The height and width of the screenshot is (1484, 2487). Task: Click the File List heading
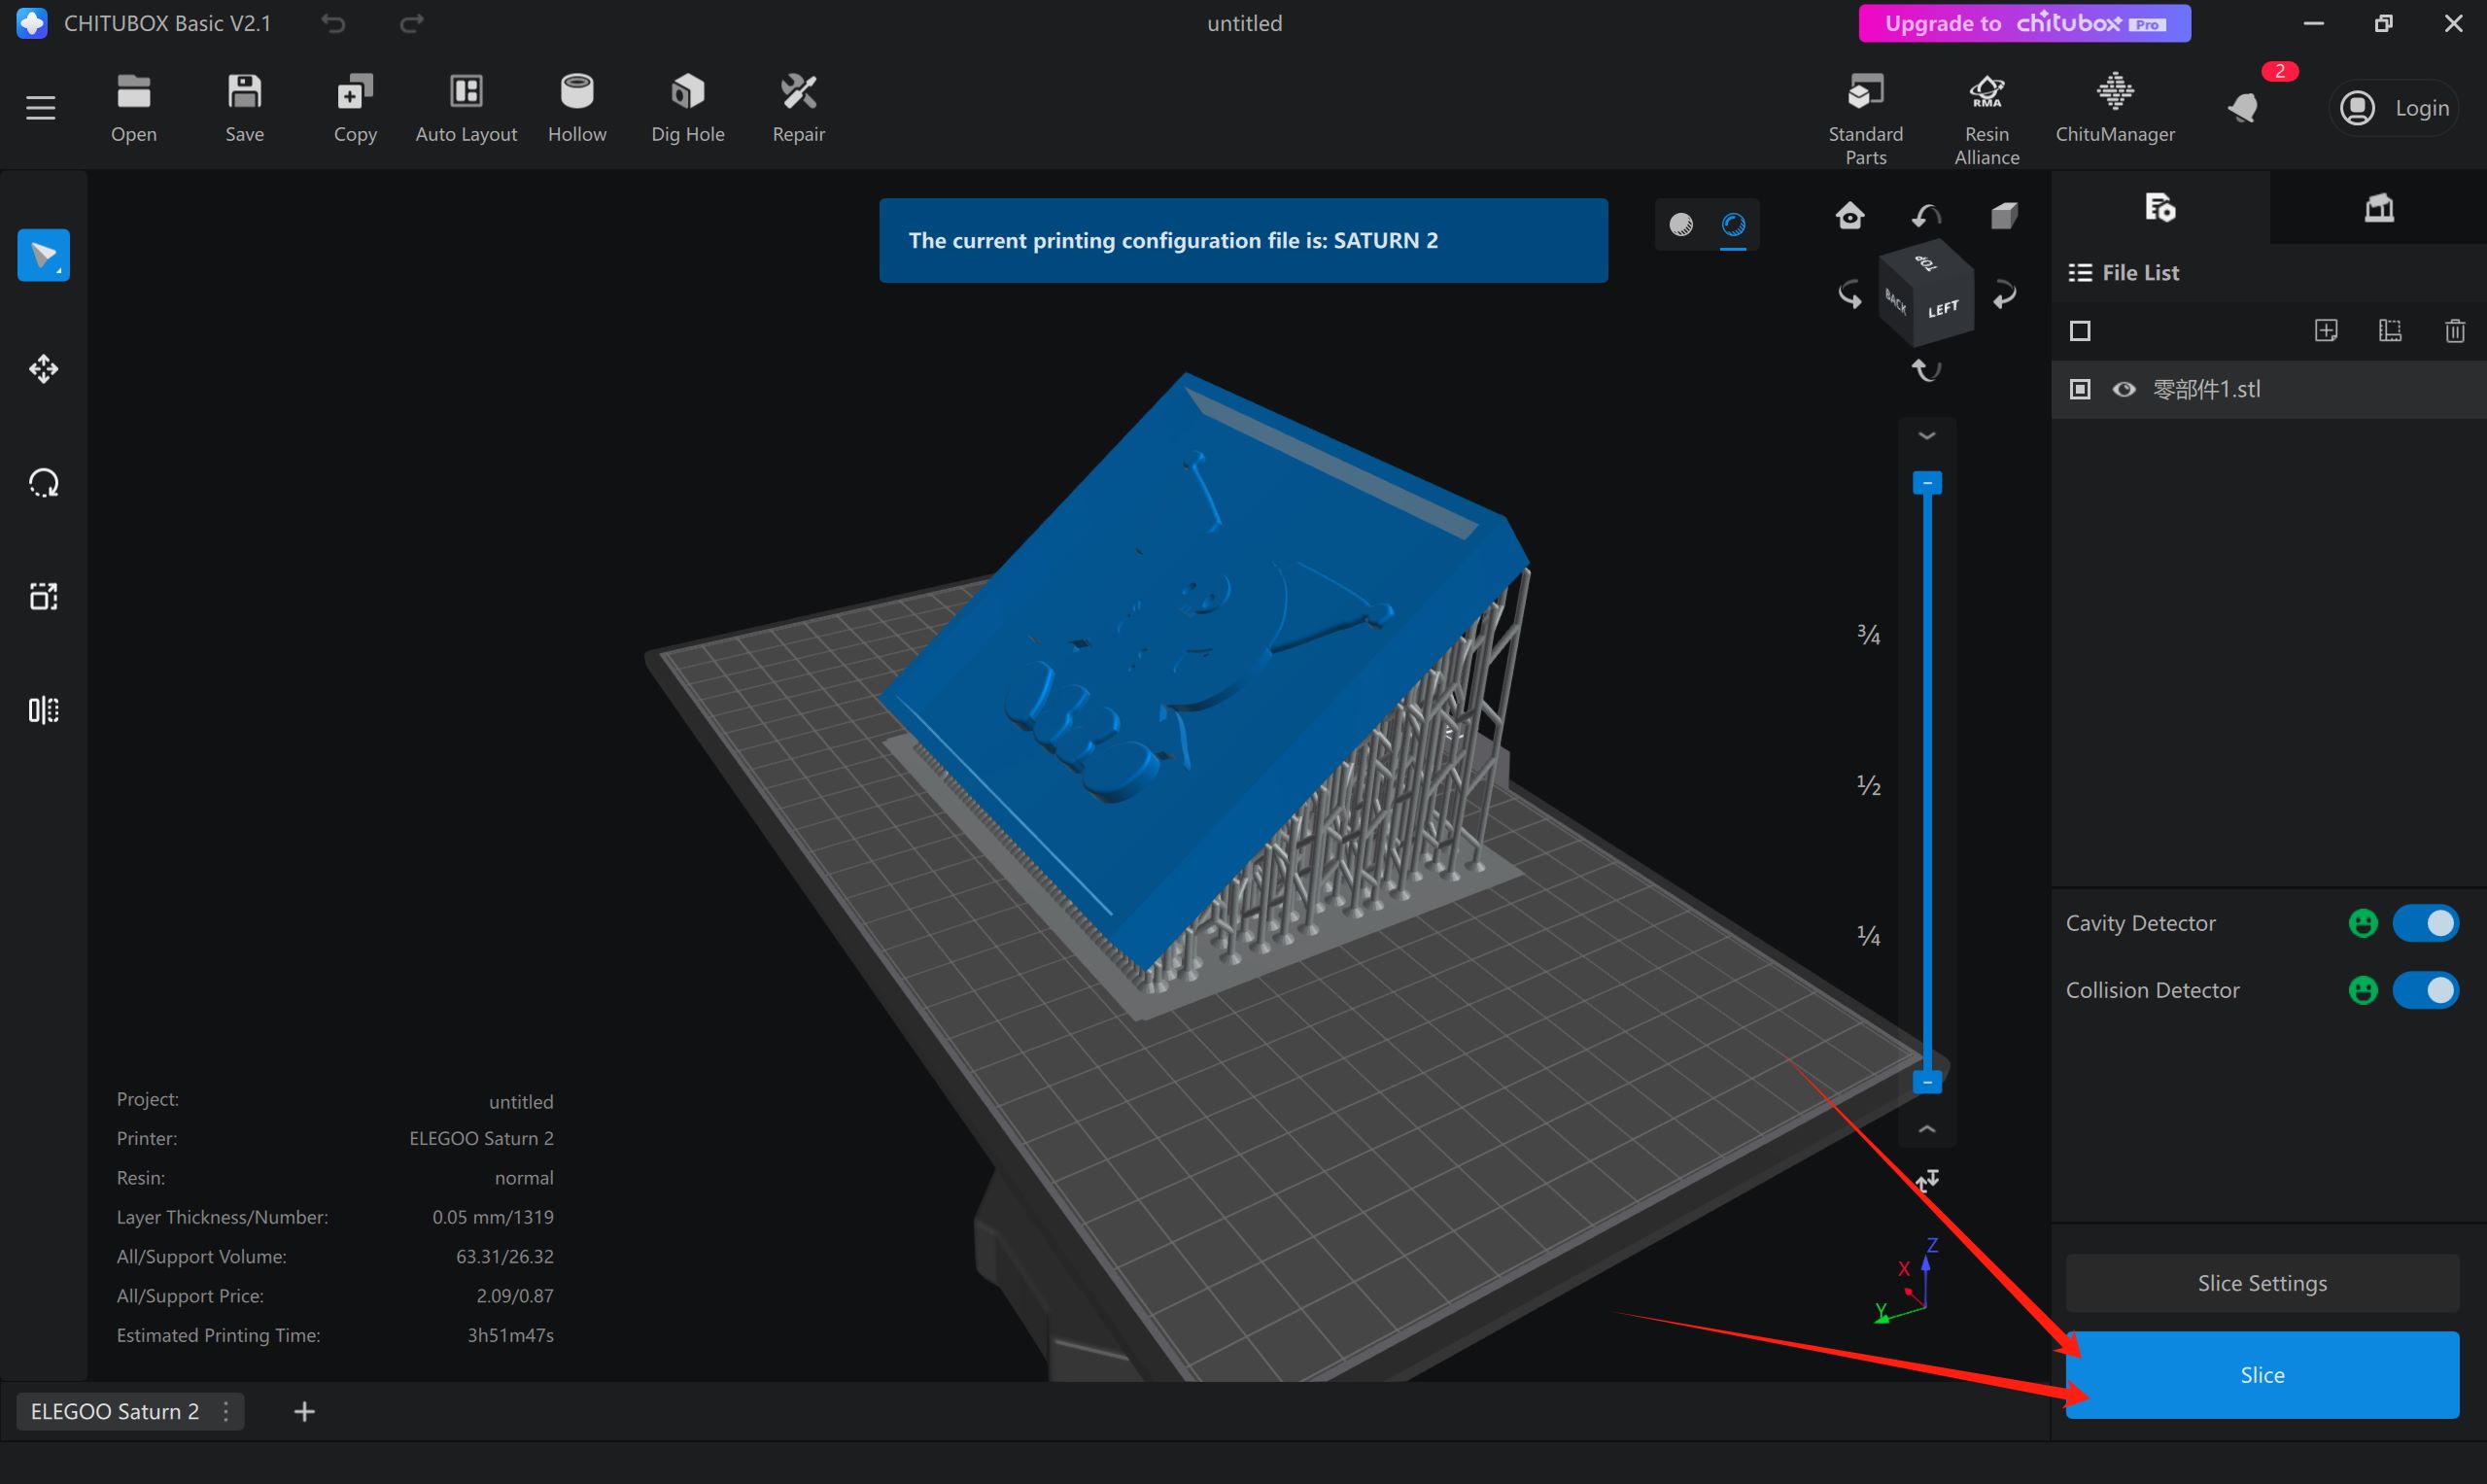(x=2140, y=272)
